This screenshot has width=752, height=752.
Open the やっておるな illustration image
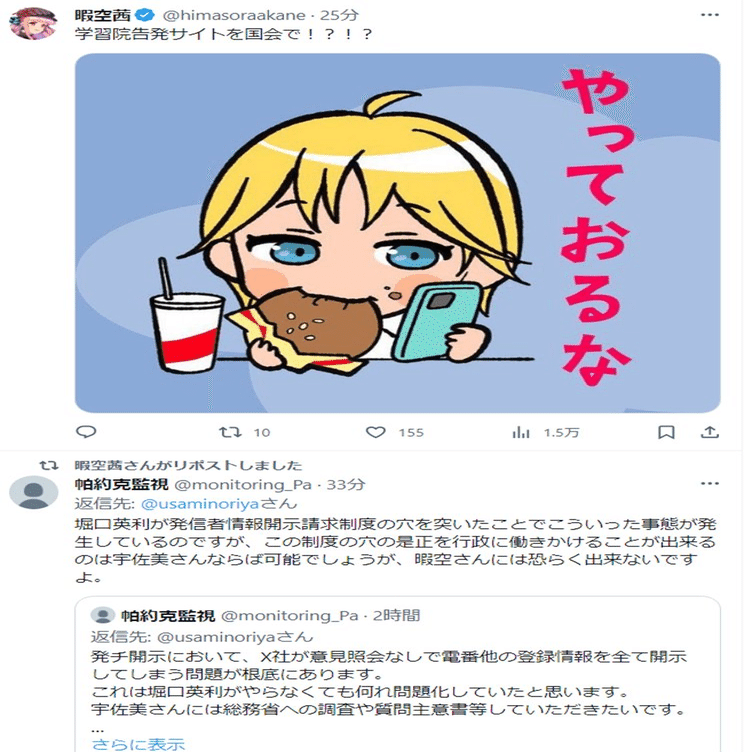pos(397,232)
